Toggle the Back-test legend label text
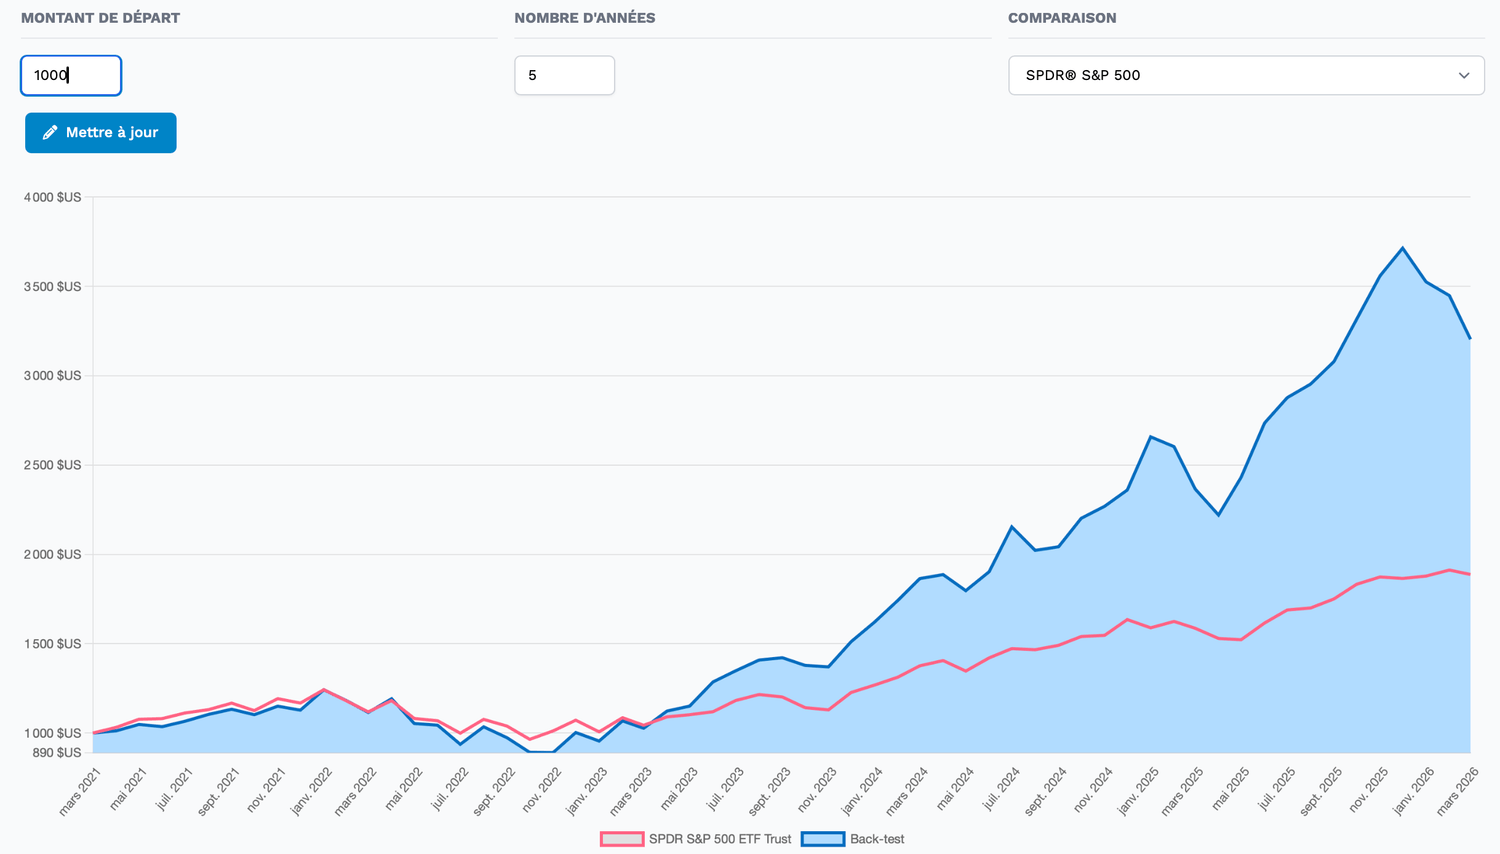Screen dimensions: 1500x854 click(876, 839)
